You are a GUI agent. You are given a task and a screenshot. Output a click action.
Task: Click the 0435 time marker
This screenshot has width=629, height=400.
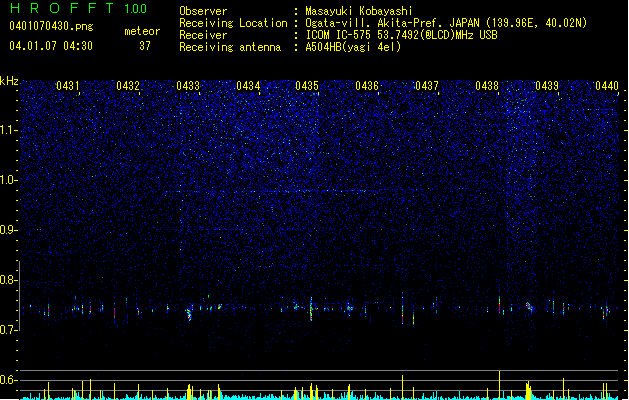307,86
